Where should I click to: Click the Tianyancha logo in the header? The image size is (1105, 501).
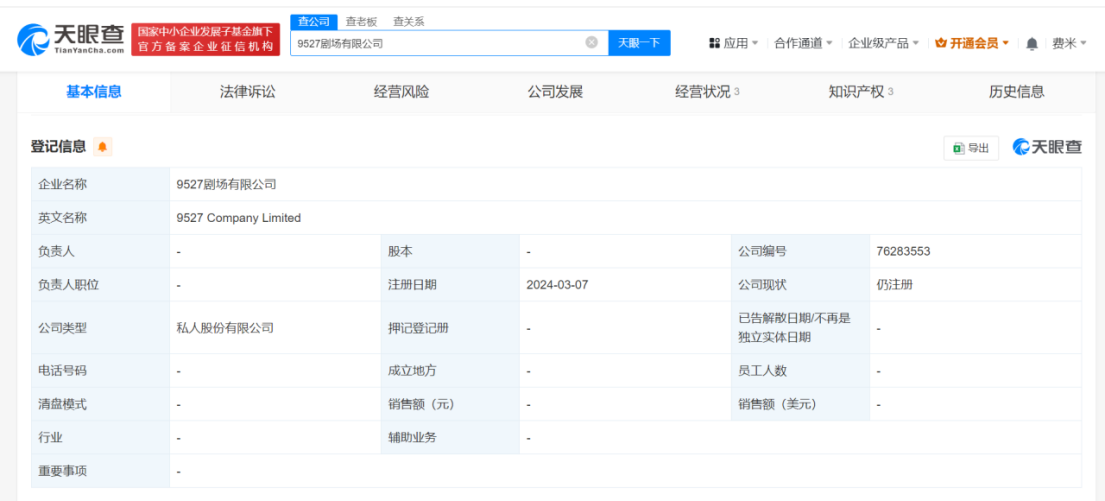click(71, 40)
